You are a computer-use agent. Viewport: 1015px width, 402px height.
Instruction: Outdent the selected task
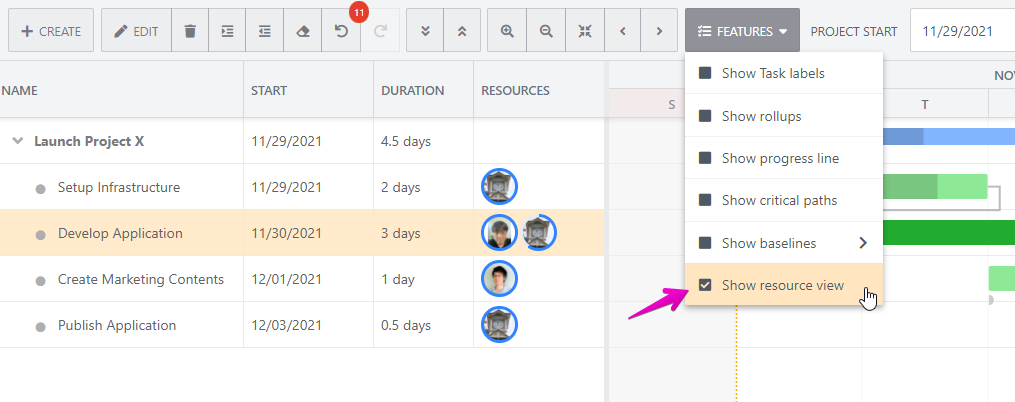(x=265, y=31)
